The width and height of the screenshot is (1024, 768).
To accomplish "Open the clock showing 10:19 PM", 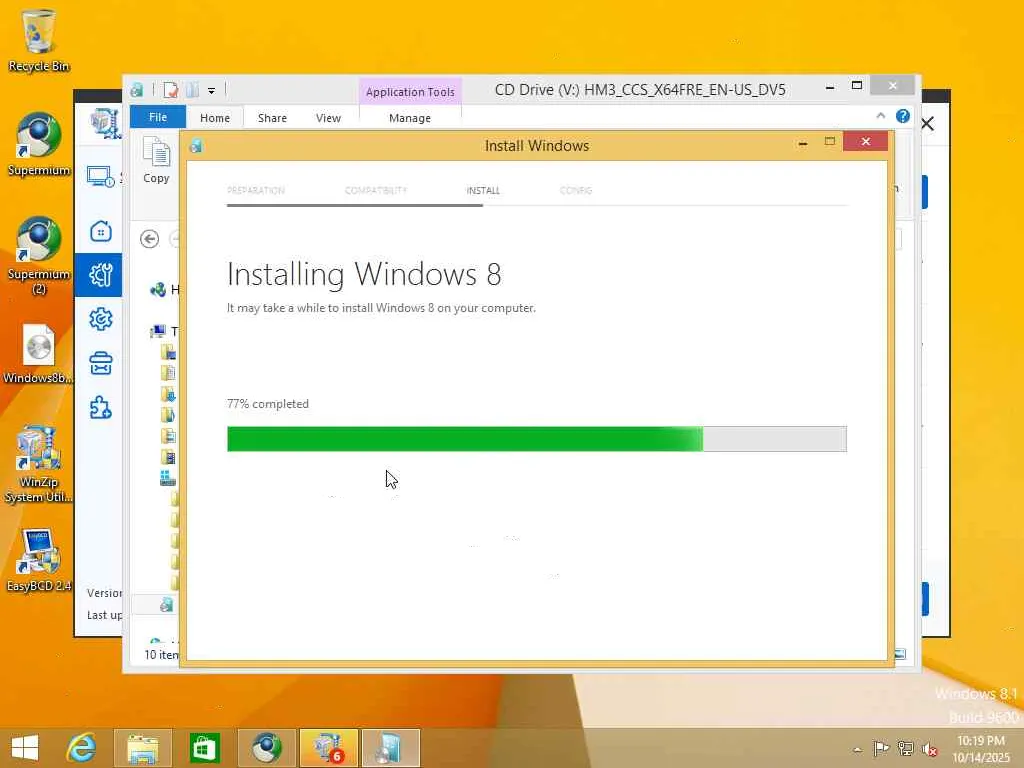I will [x=981, y=749].
